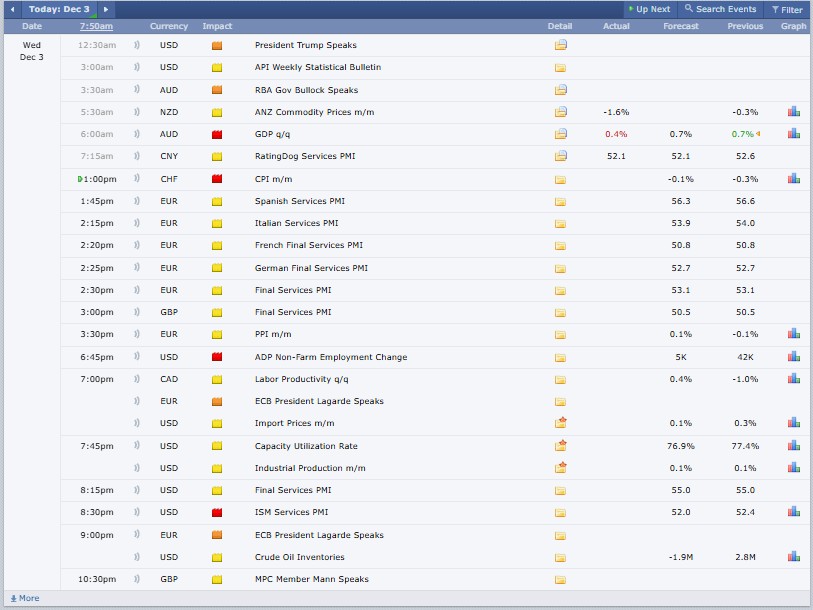Viewport: 813px width, 610px height.
Task: Open detail folder for President Trump Speaks
Action: coord(560,45)
